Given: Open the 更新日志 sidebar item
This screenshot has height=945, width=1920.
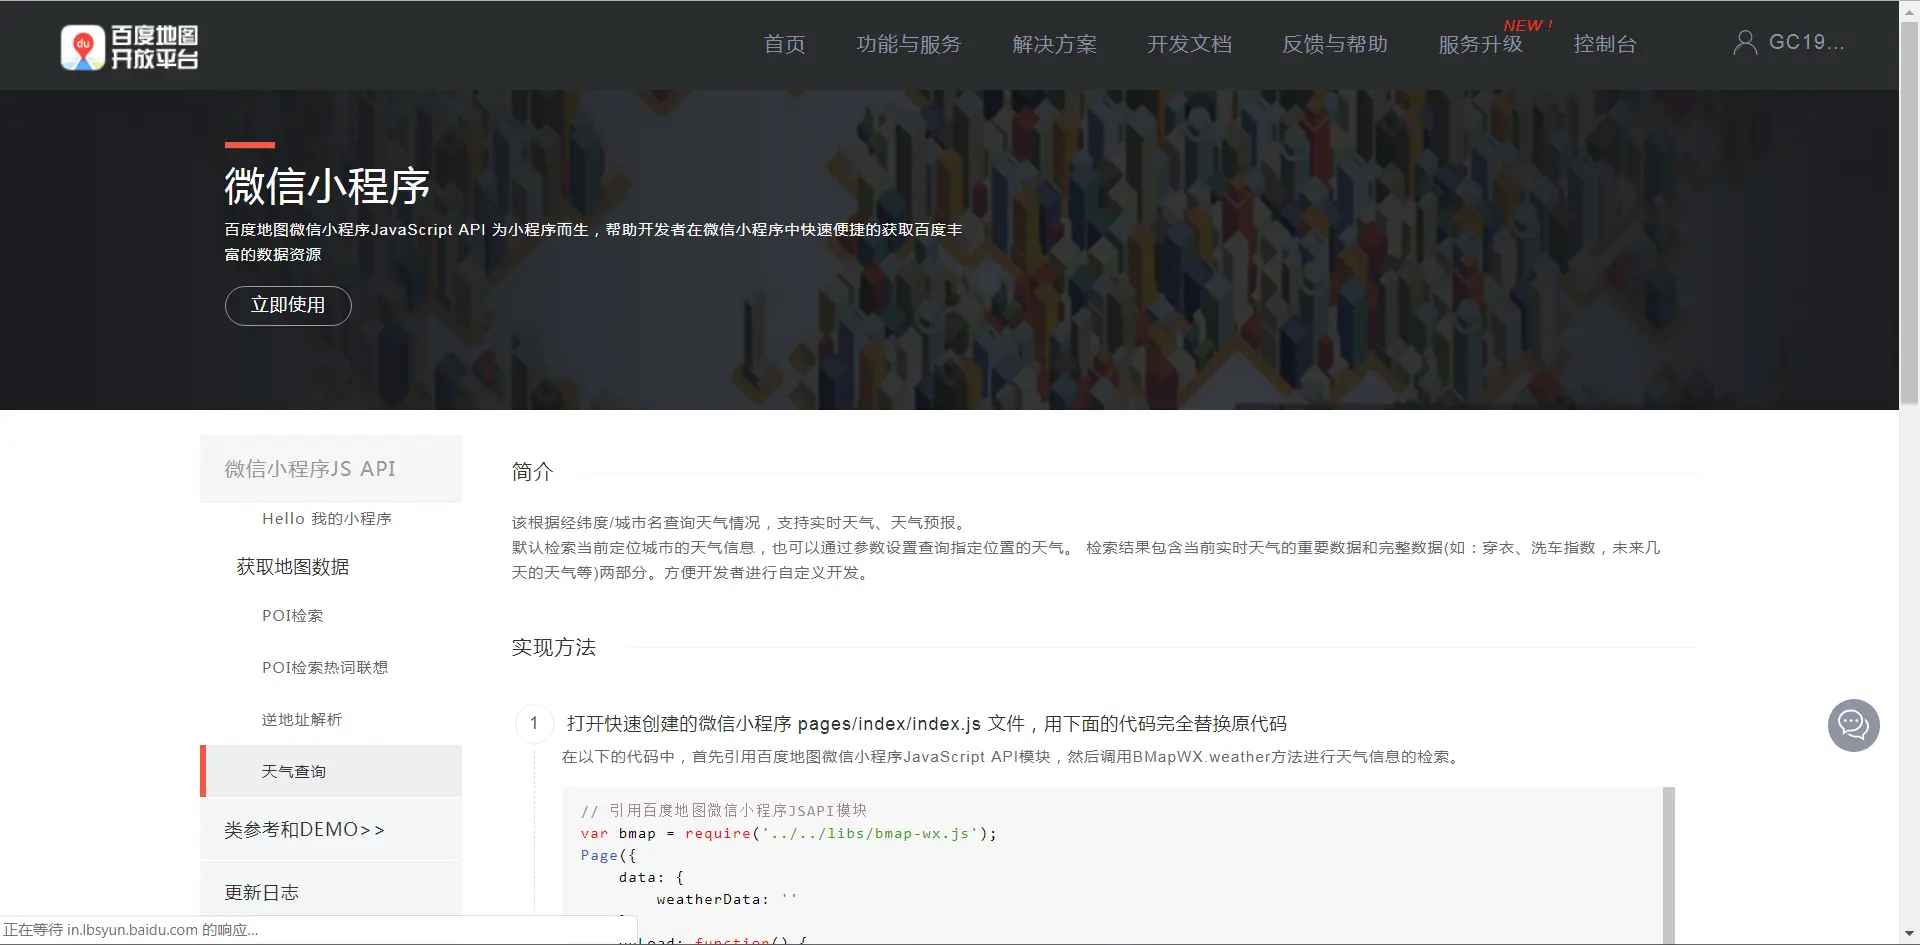Looking at the screenshot, I should click(x=262, y=893).
